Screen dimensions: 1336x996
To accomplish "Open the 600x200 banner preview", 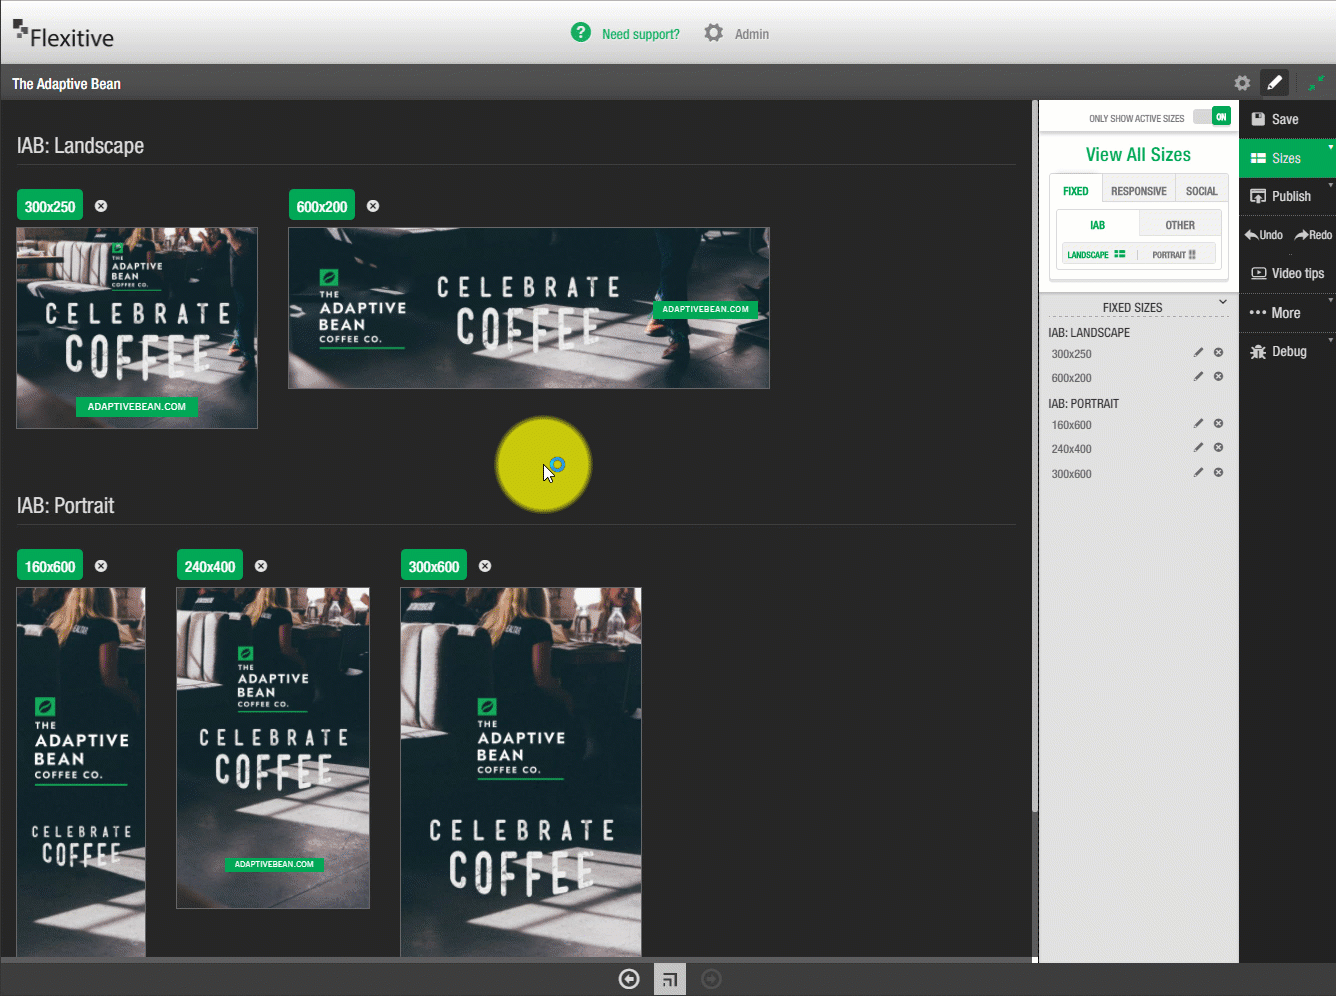I will [529, 308].
